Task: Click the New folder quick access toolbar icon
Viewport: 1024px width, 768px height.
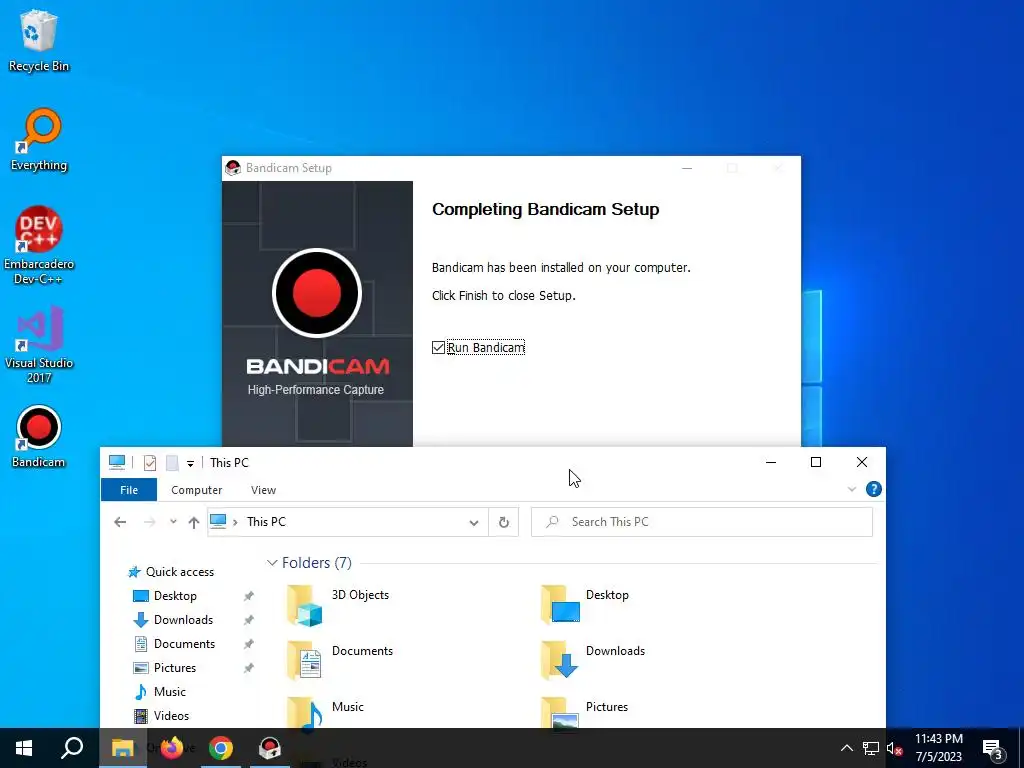Action: coord(172,463)
